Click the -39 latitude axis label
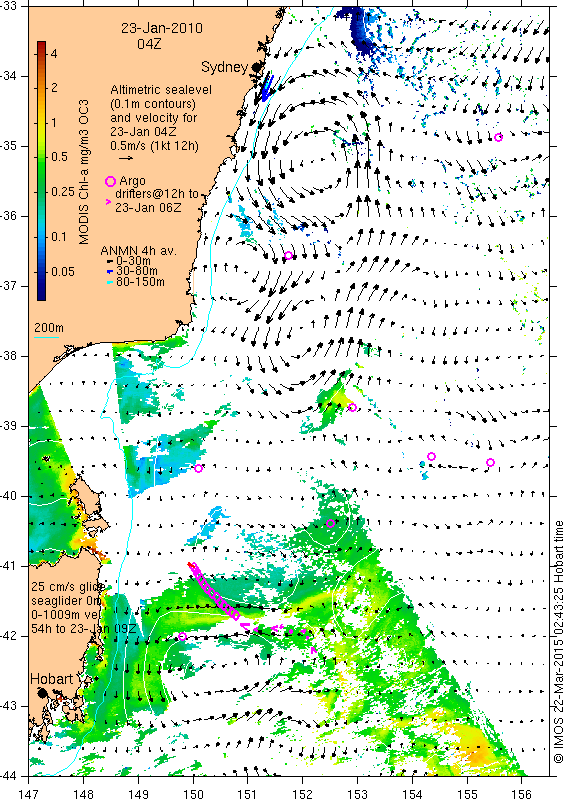The height and width of the screenshot is (800, 570). [8, 426]
